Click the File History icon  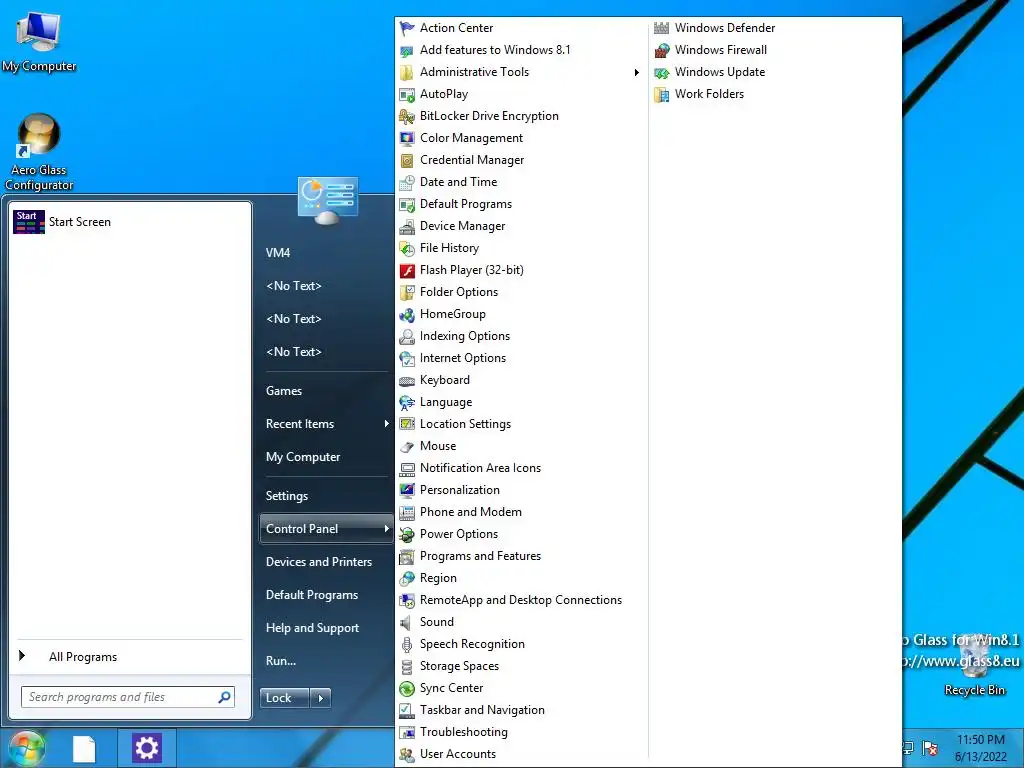407,248
